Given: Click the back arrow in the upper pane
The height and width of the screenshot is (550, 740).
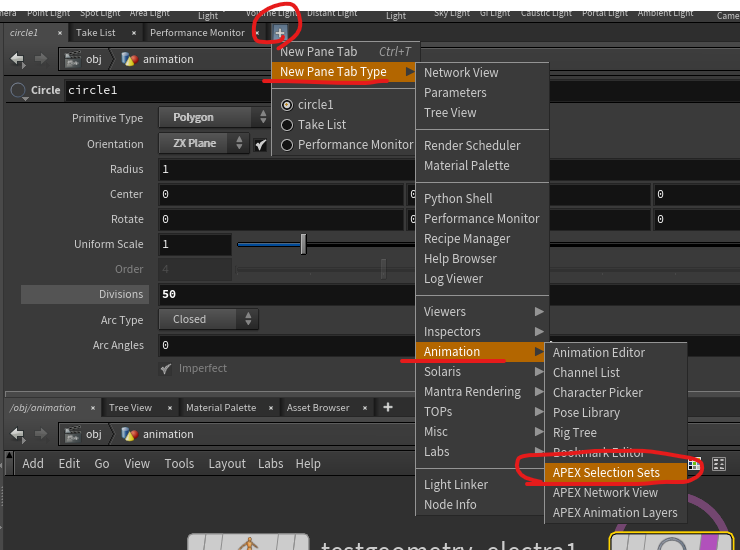Looking at the screenshot, I should [17, 59].
